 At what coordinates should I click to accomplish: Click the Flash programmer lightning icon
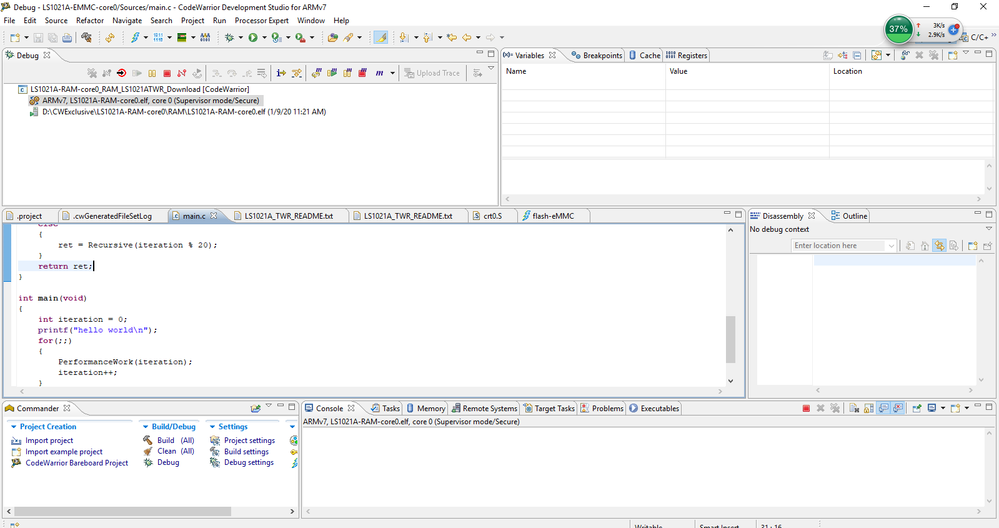(135, 38)
